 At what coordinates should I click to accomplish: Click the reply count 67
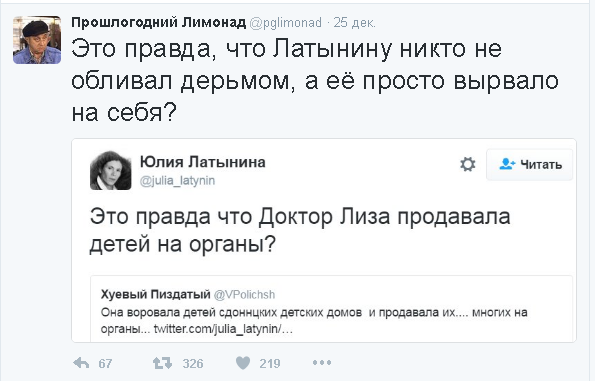point(105,364)
